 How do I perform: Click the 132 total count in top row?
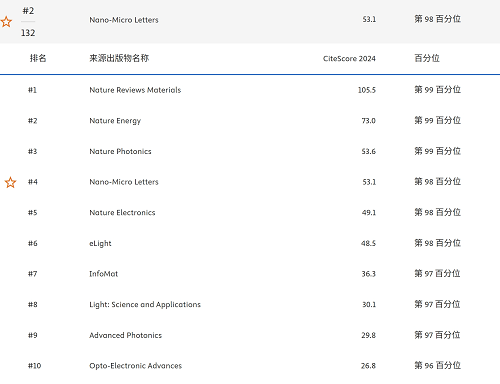coord(28,33)
